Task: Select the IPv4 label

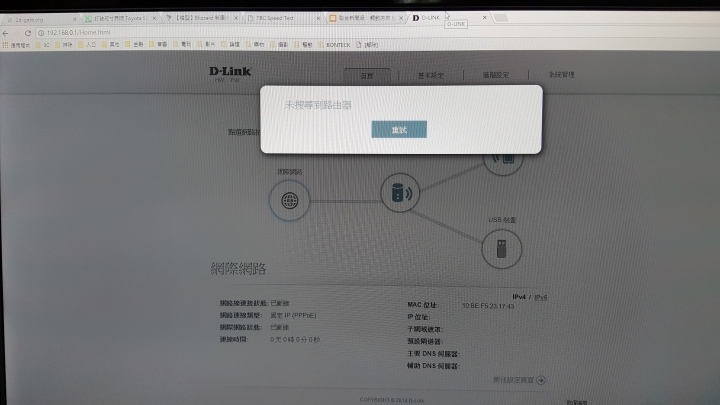Action: coord(519,297)
